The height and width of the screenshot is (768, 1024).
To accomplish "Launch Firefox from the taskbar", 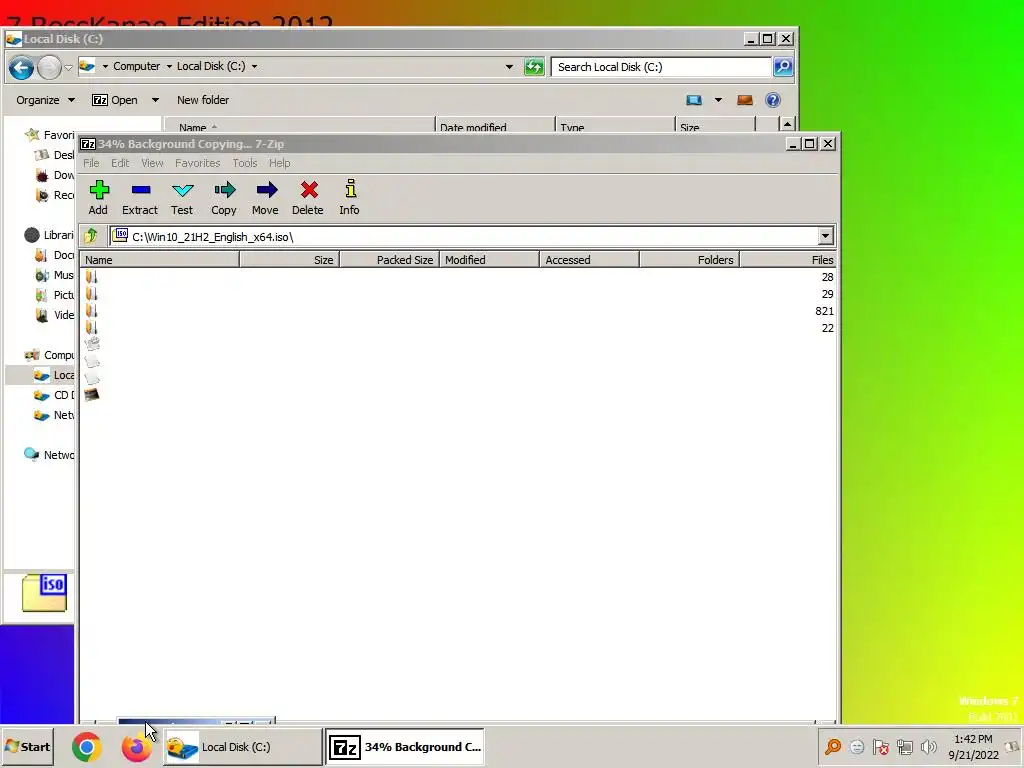I will click(x=136, y=746).
